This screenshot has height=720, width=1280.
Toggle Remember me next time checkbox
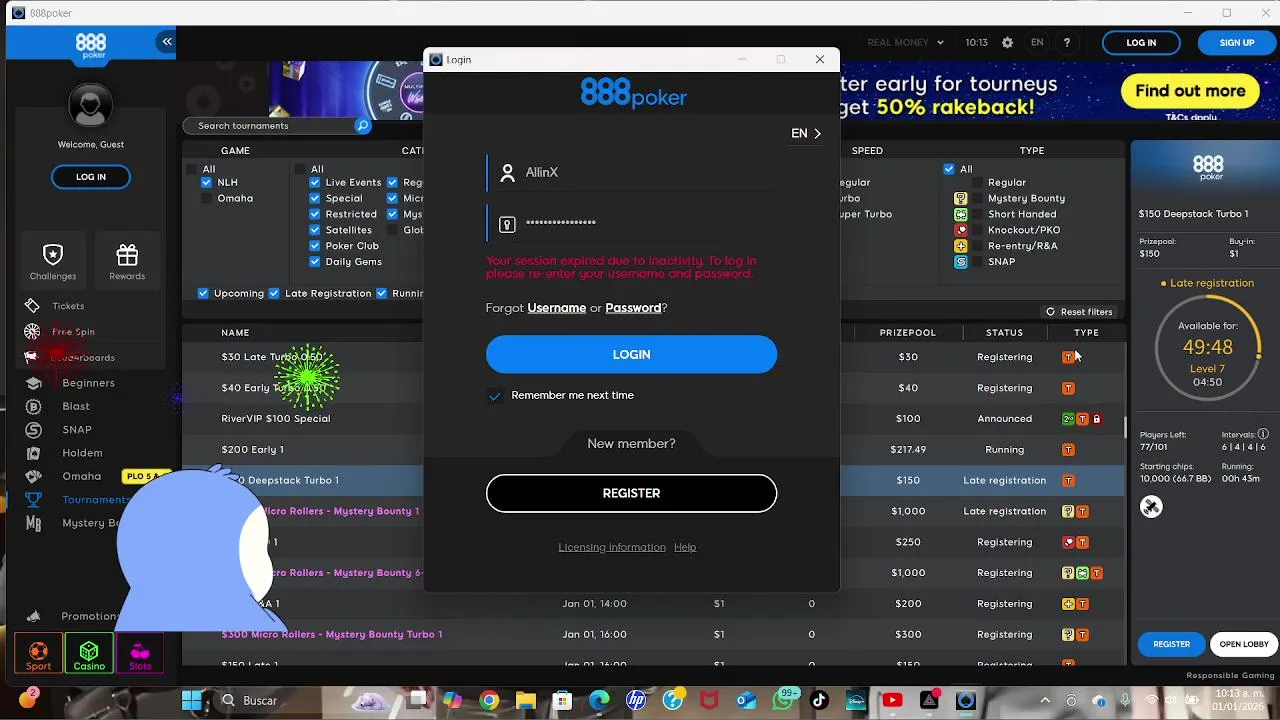(x=494, y=396)
